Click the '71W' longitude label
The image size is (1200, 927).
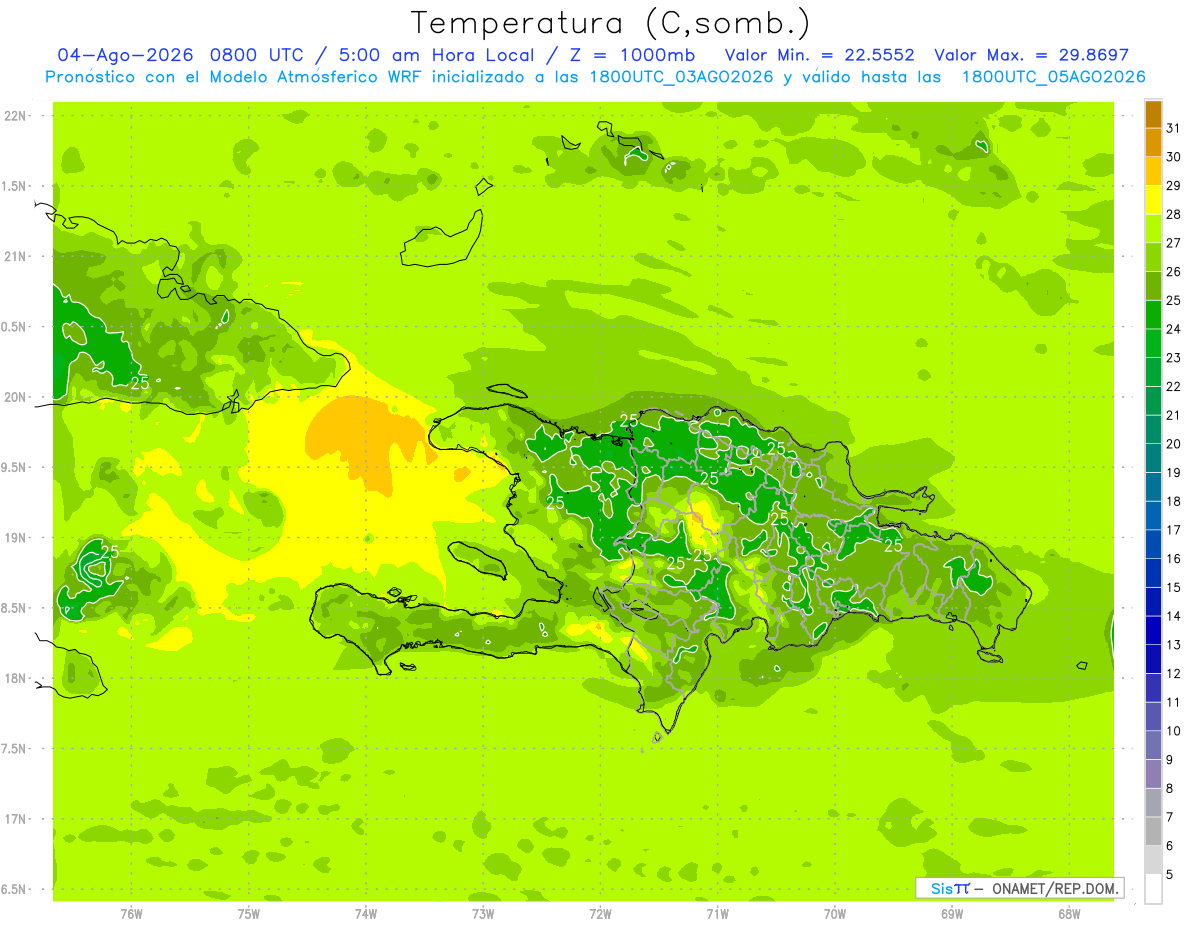[x=717, y=914]
